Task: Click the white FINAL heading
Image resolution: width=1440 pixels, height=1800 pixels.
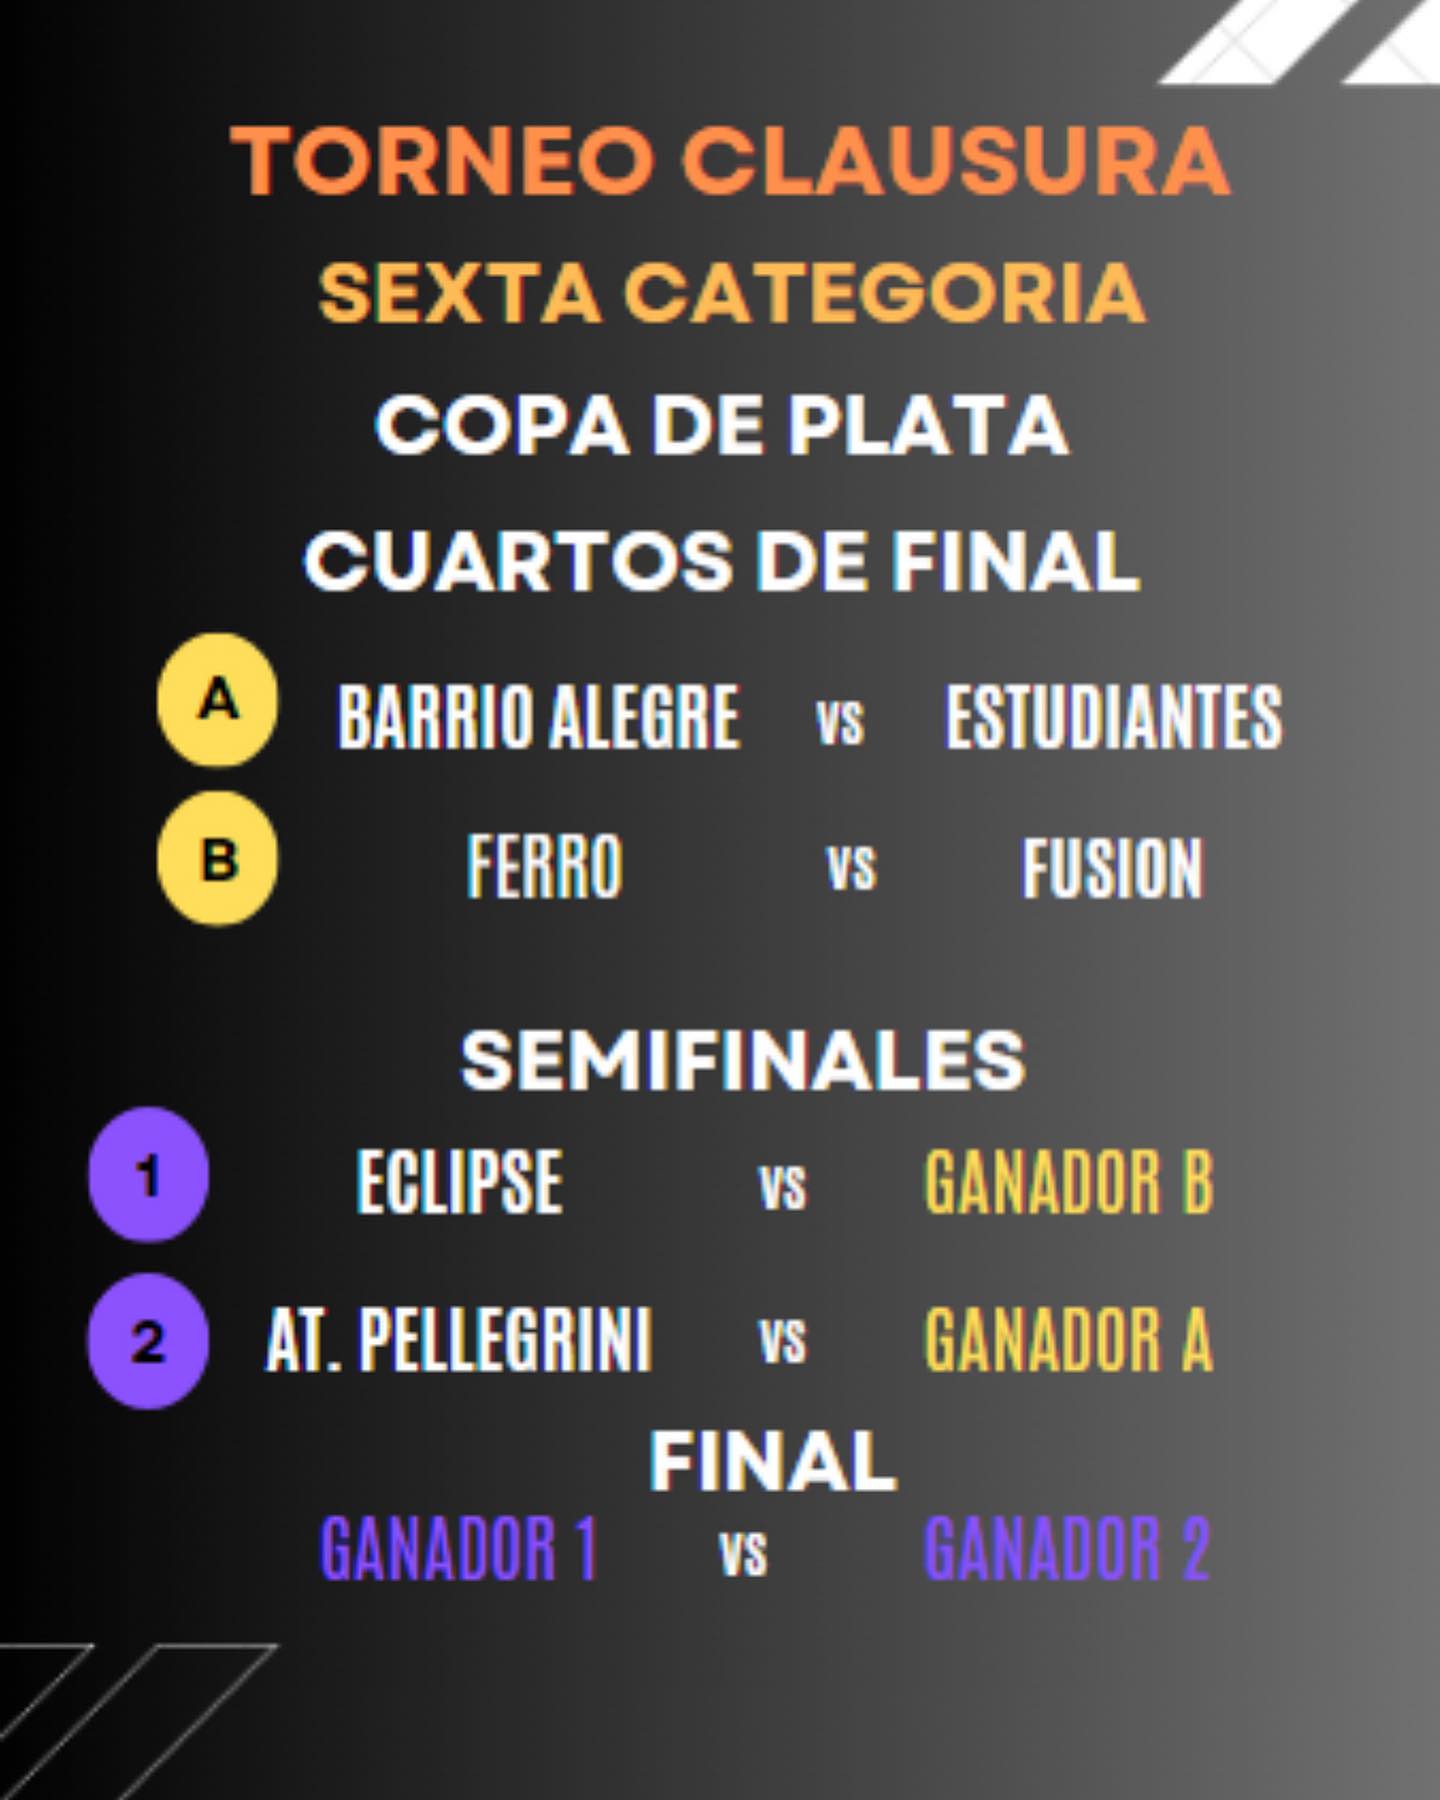Action: pyautogui.click(x=773, y=1461)
